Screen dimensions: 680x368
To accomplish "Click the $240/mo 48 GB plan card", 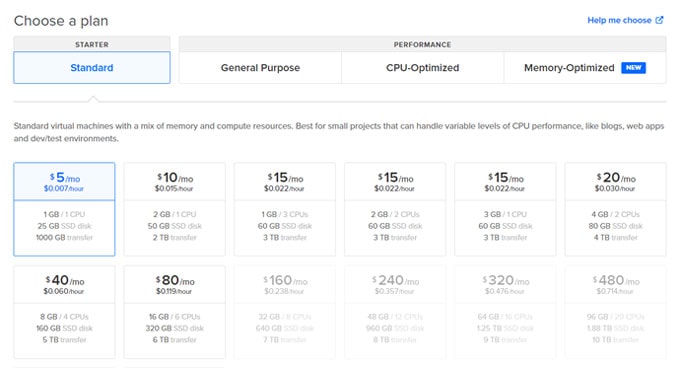I will tap(395, 312).
